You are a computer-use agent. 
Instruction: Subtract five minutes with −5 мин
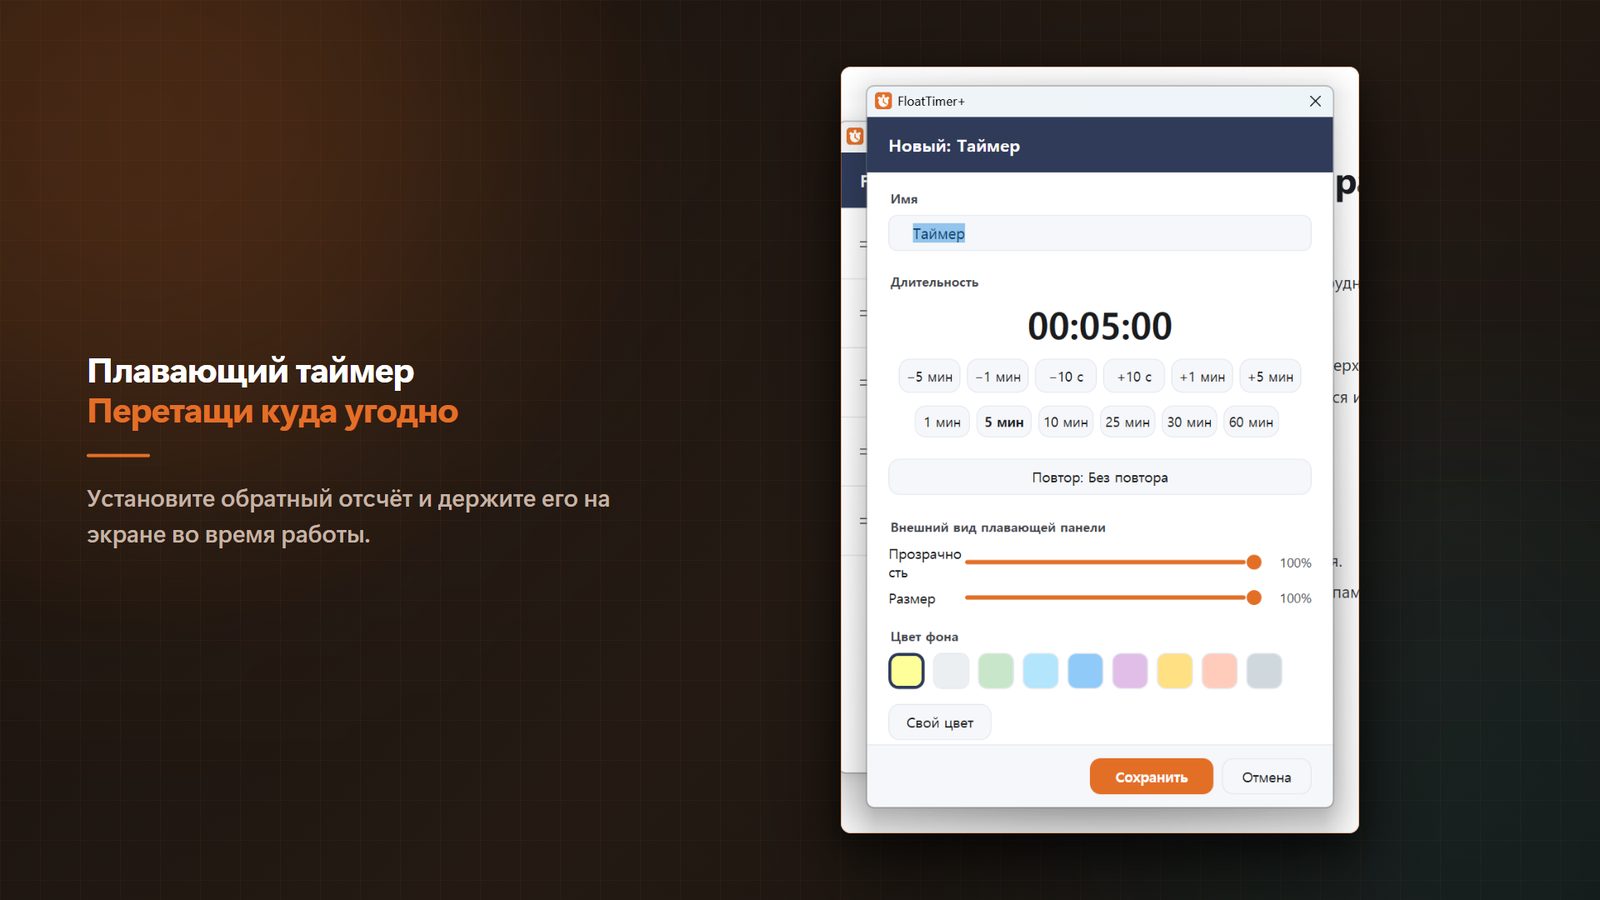tap(930, 377)
